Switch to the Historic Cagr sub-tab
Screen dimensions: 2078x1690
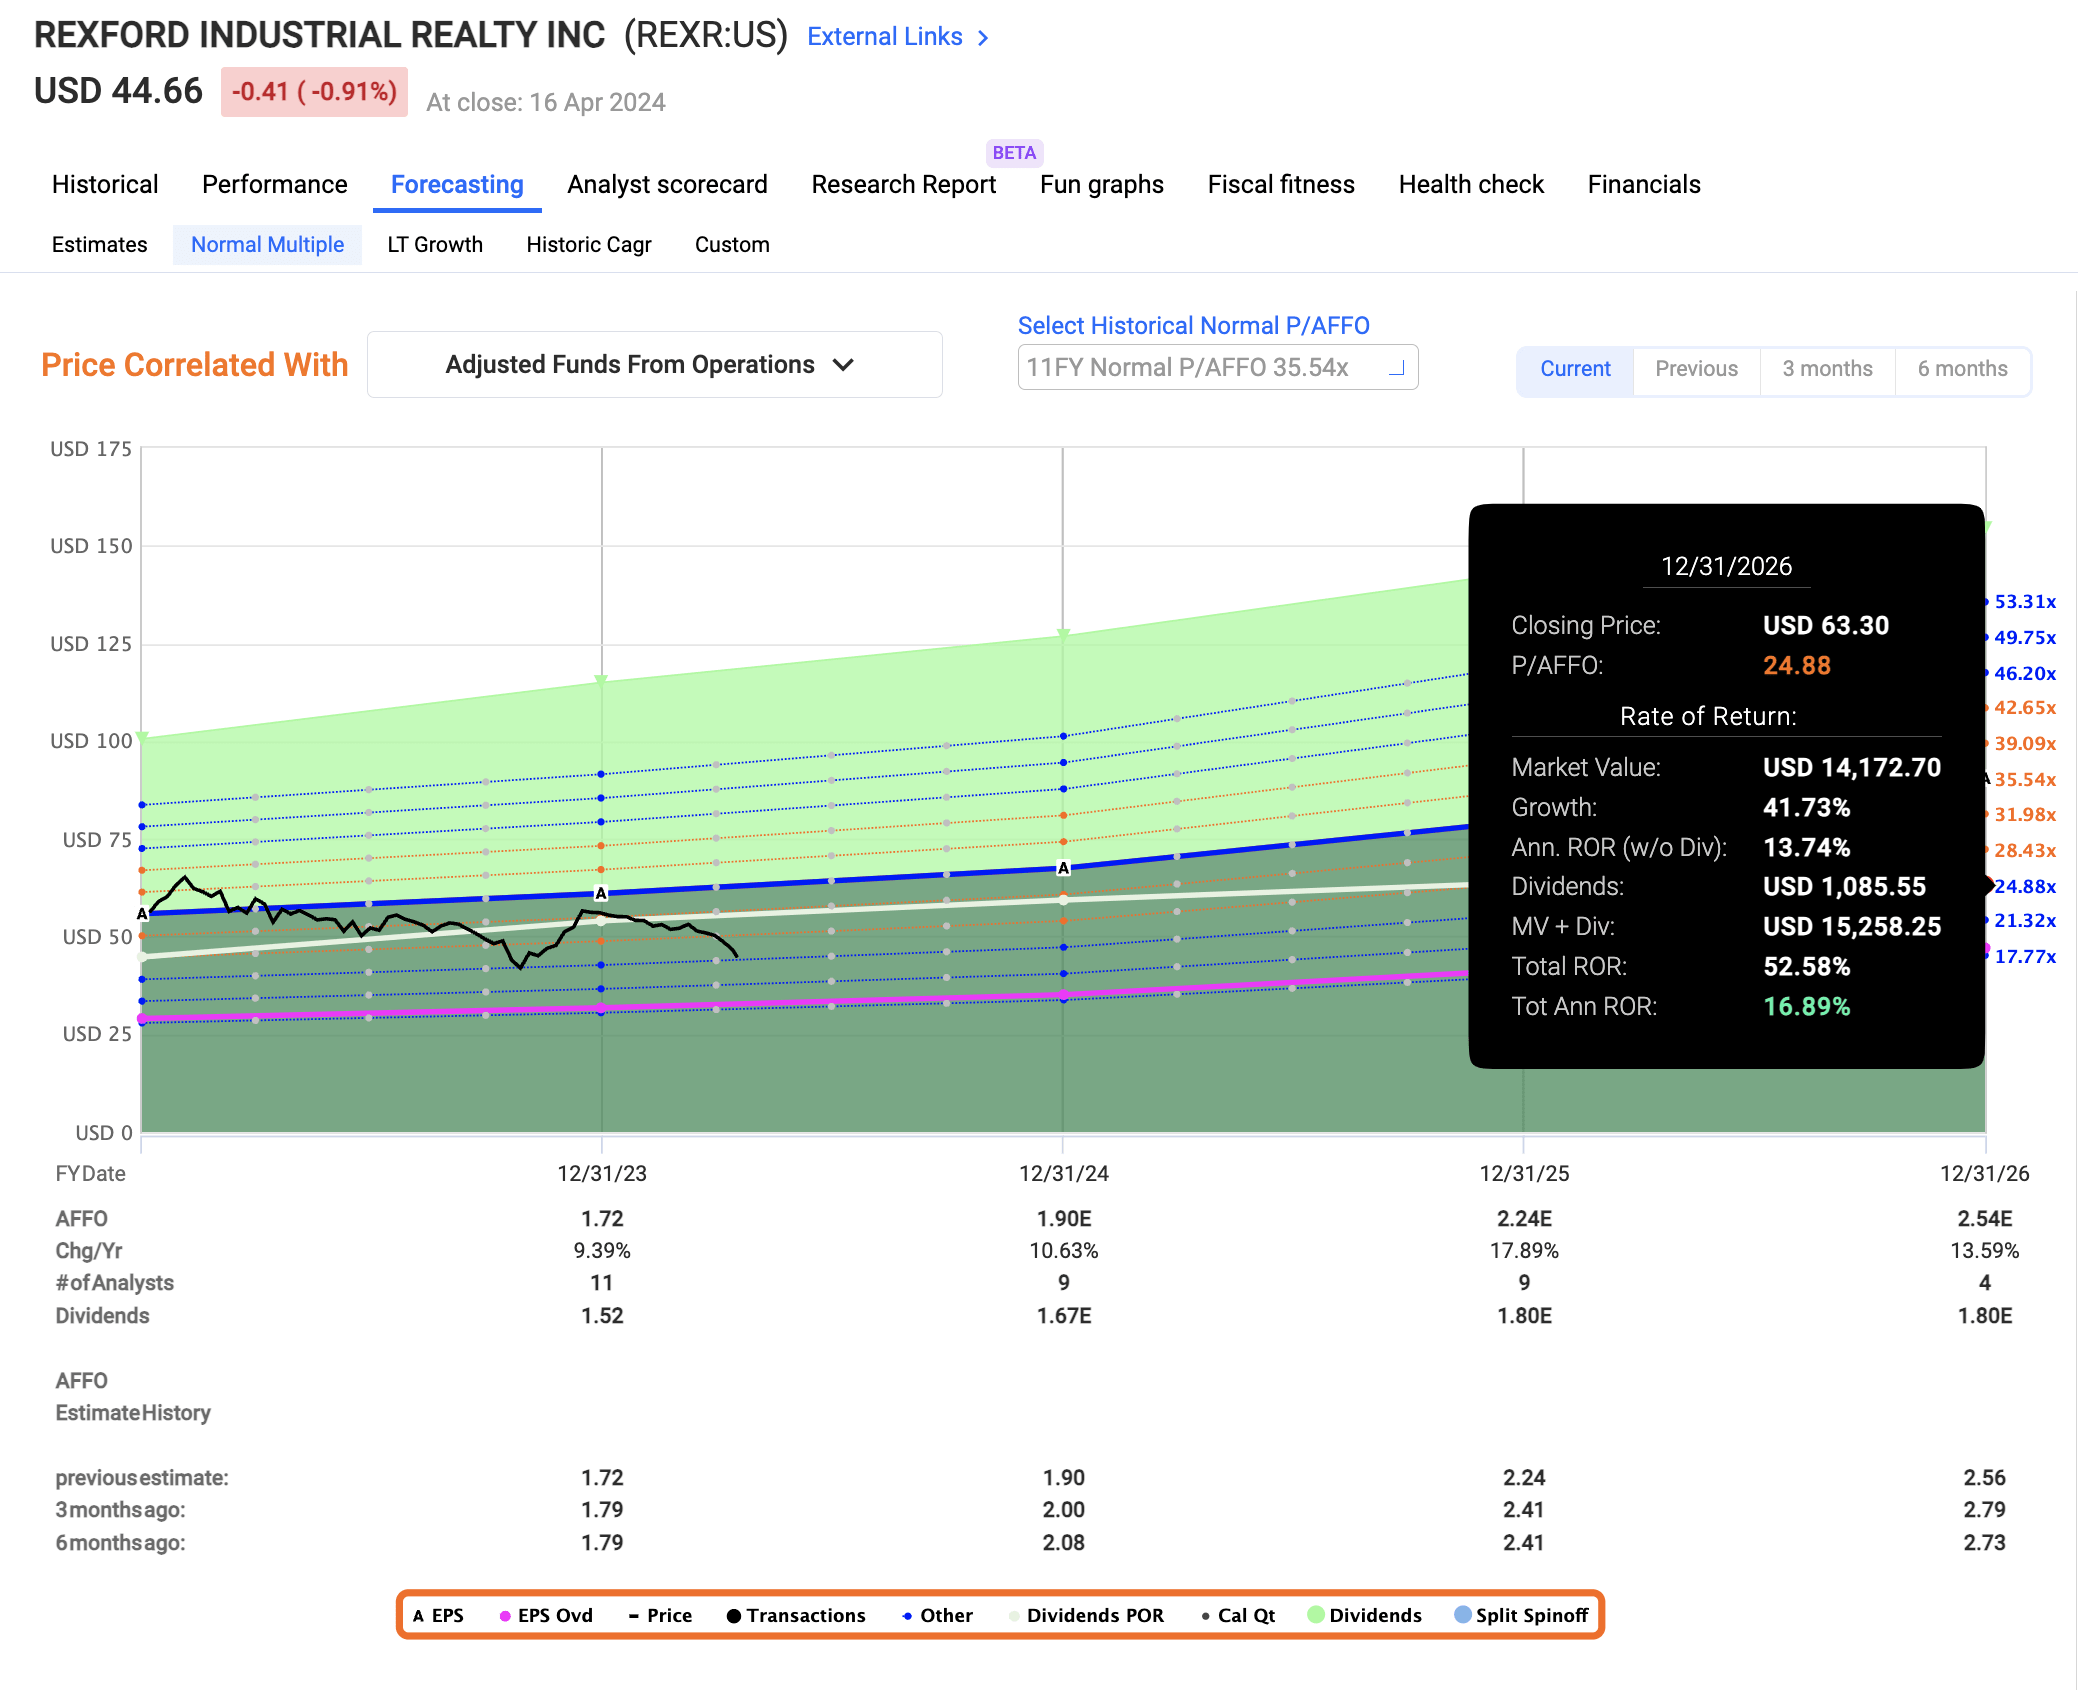588,245
